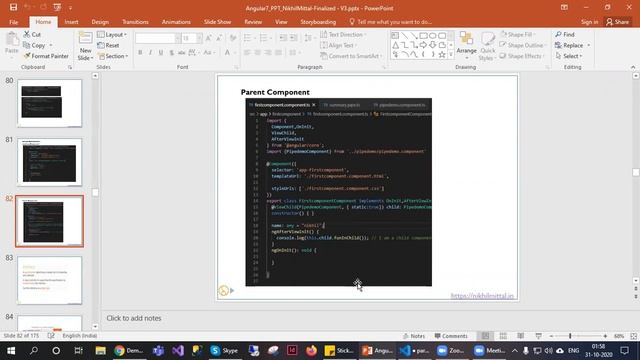
Task: Decrease font size with smaller A icon
Action: tap(219, 38)
